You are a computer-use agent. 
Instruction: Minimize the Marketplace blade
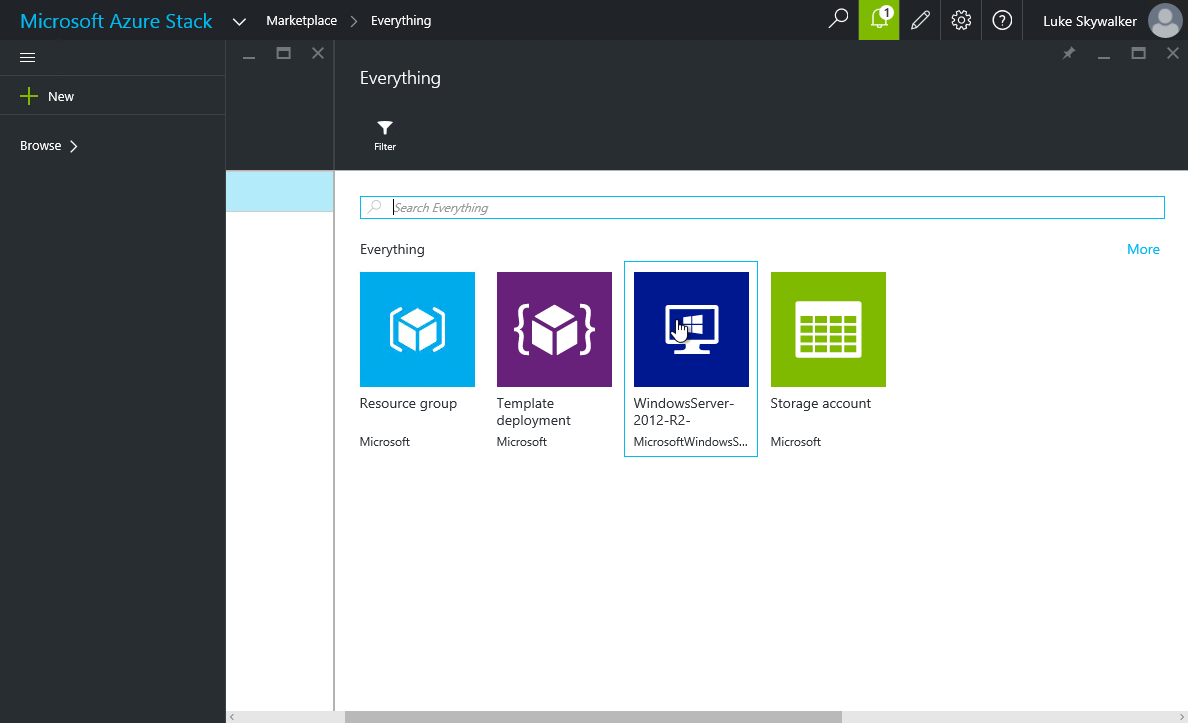[249, 57]
